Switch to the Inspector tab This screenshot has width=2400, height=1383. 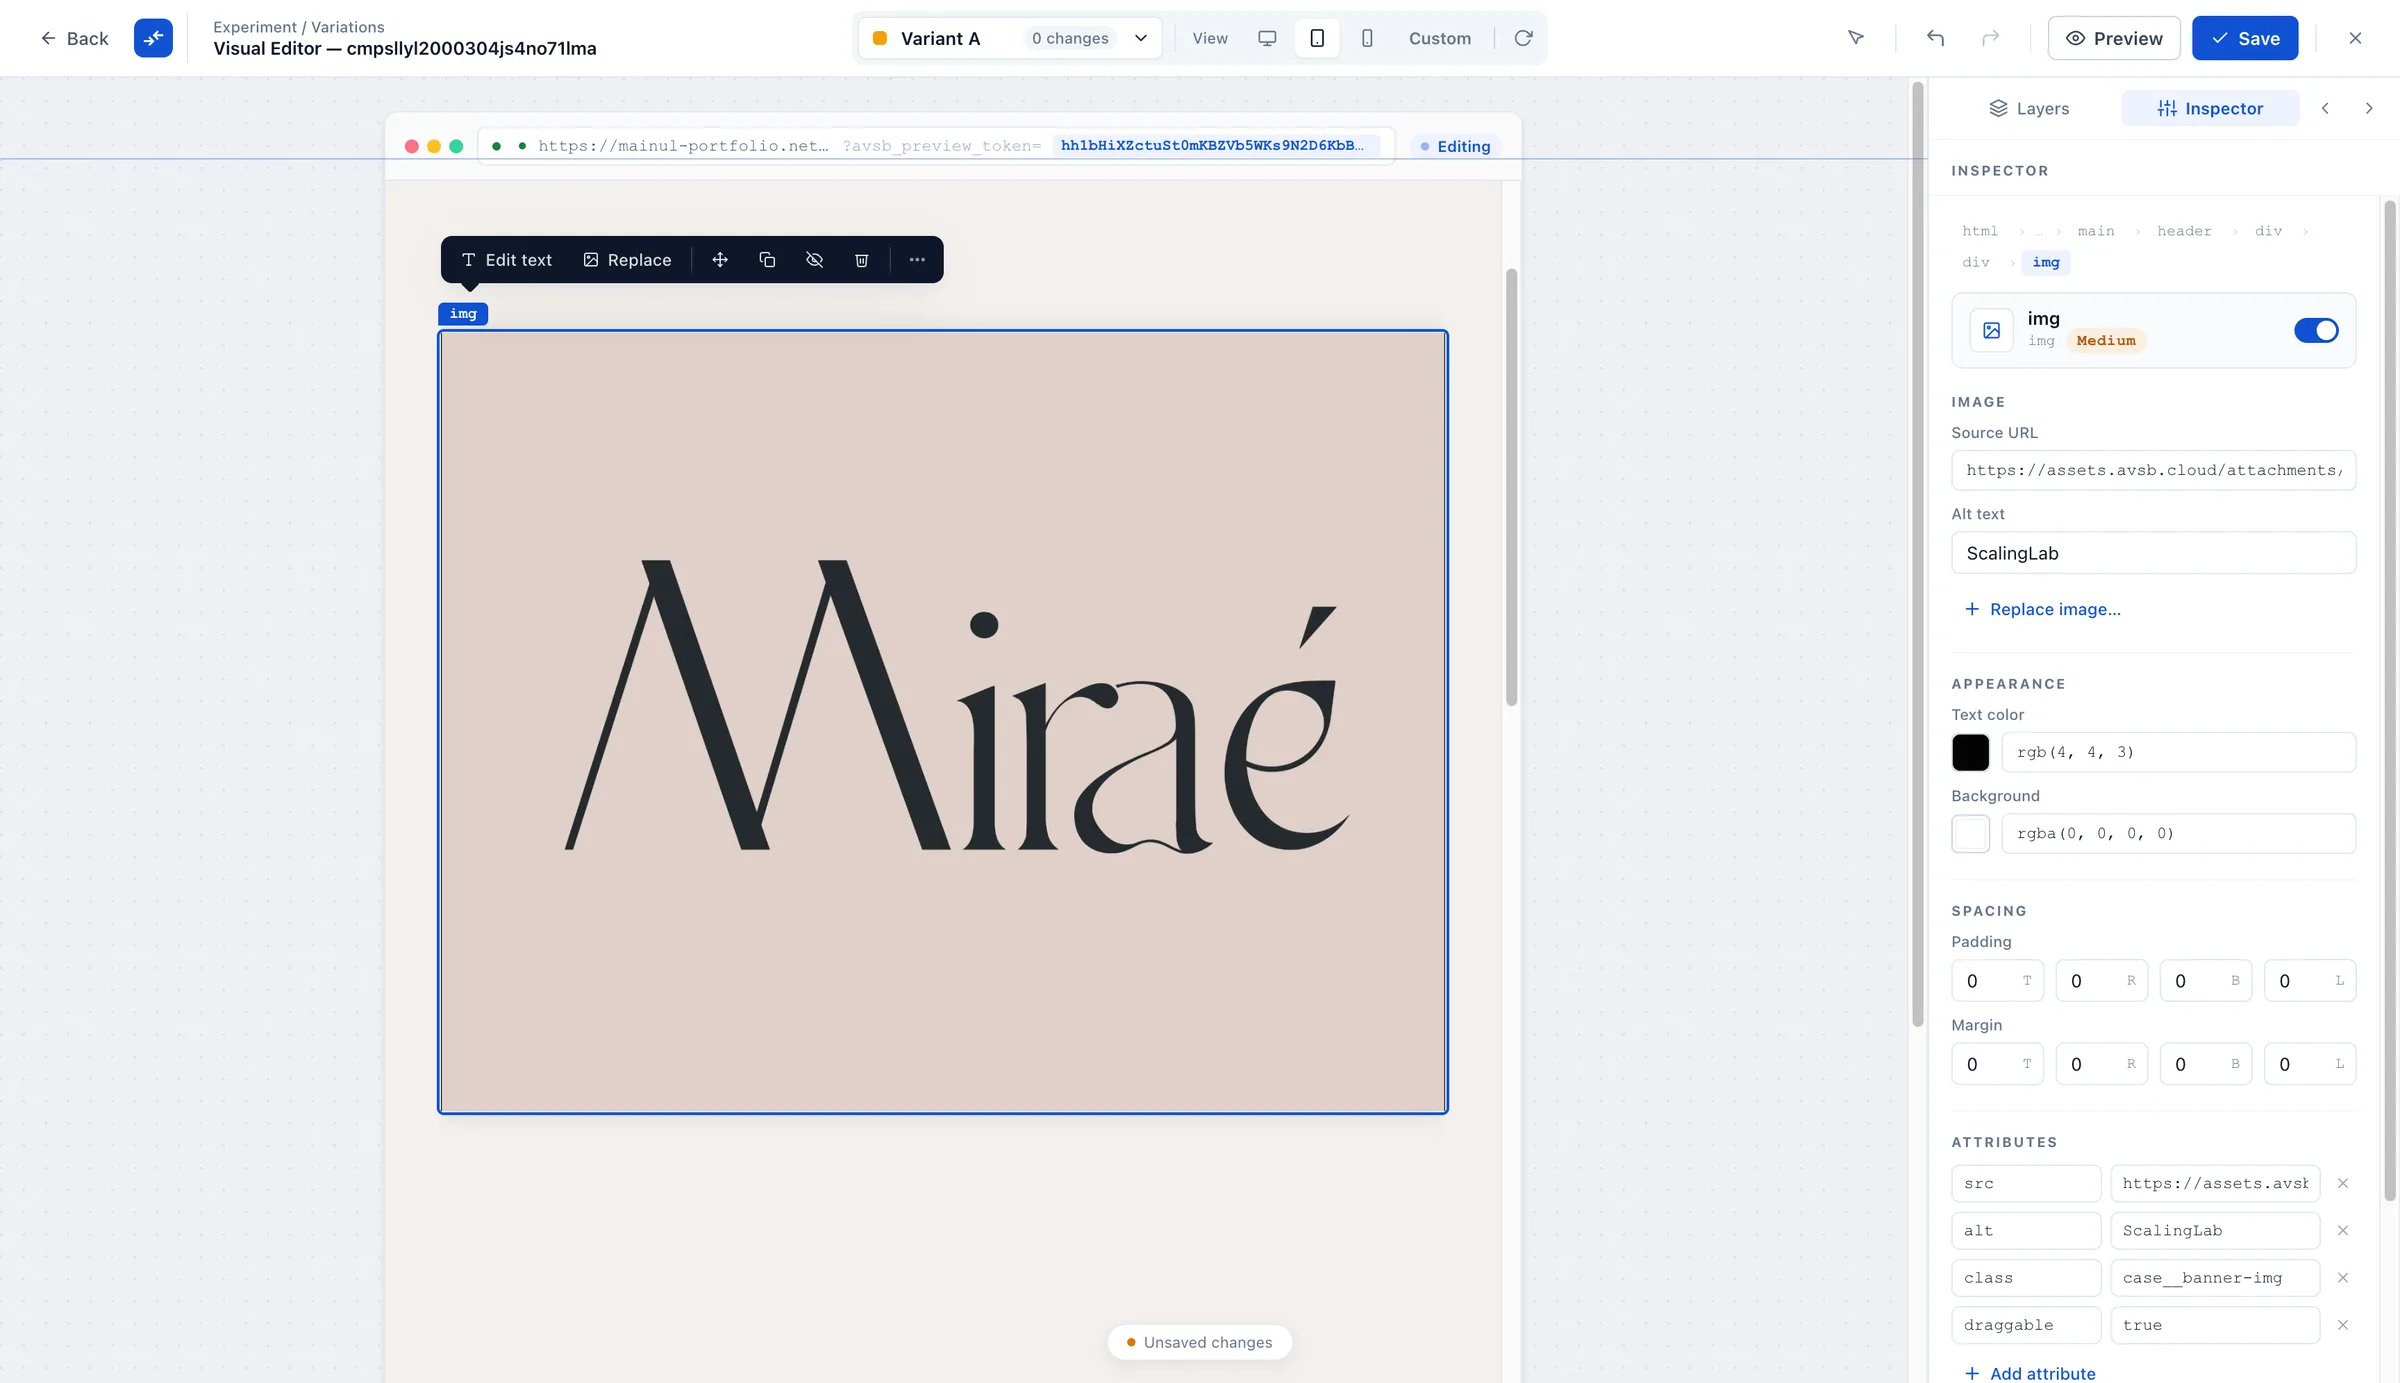coord(2210,108)
